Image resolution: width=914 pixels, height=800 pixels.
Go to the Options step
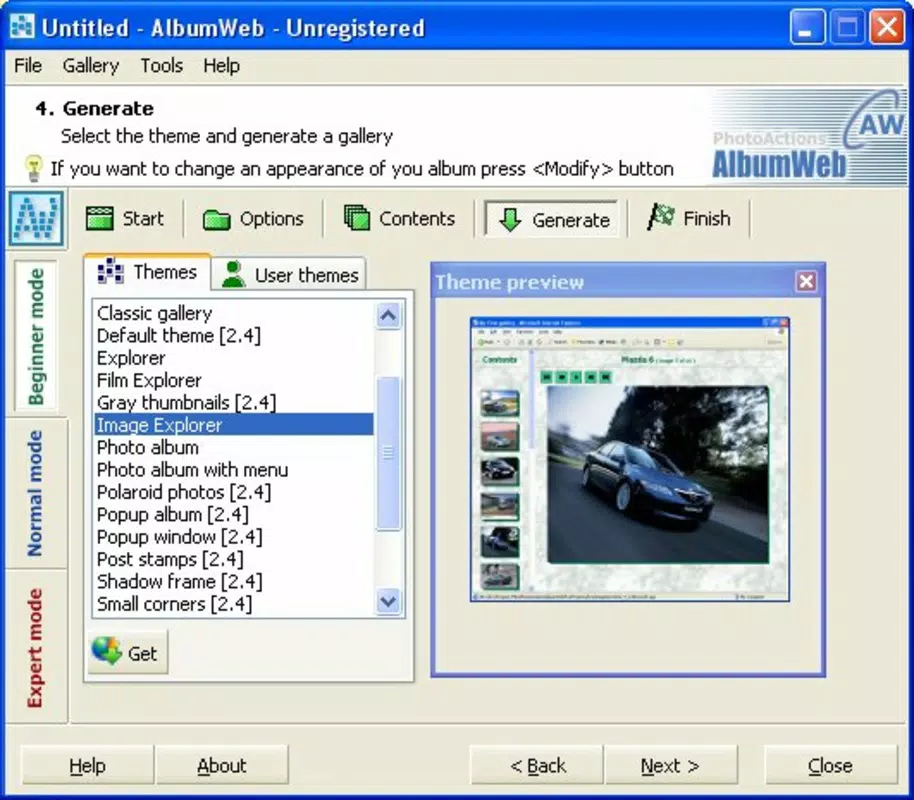point(253,219)
